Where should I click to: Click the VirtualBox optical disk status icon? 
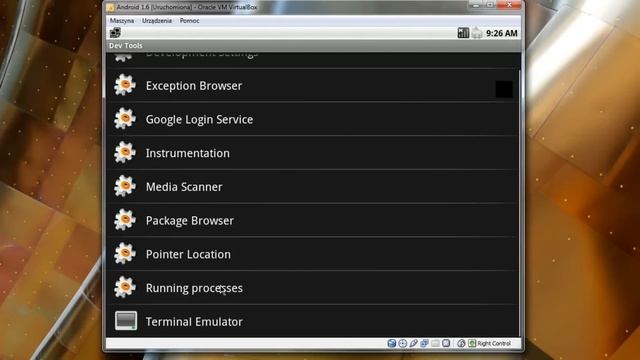402,343
